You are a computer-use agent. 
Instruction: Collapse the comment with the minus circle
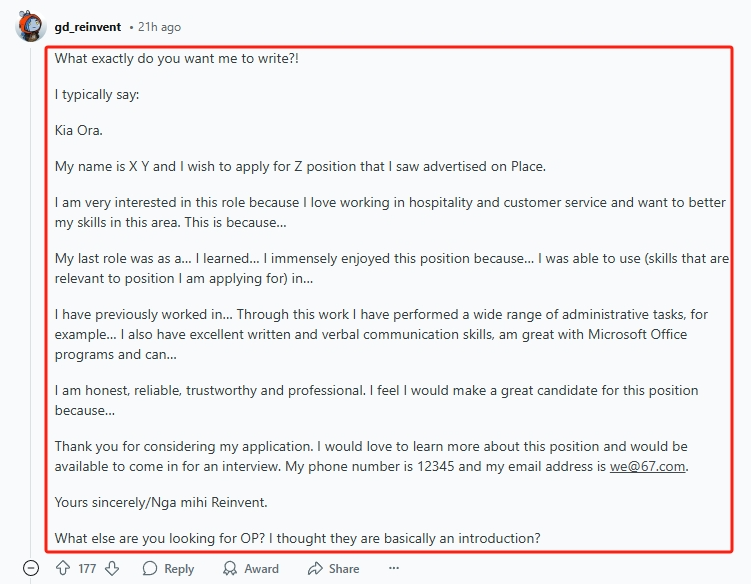(x=31, y=568)
